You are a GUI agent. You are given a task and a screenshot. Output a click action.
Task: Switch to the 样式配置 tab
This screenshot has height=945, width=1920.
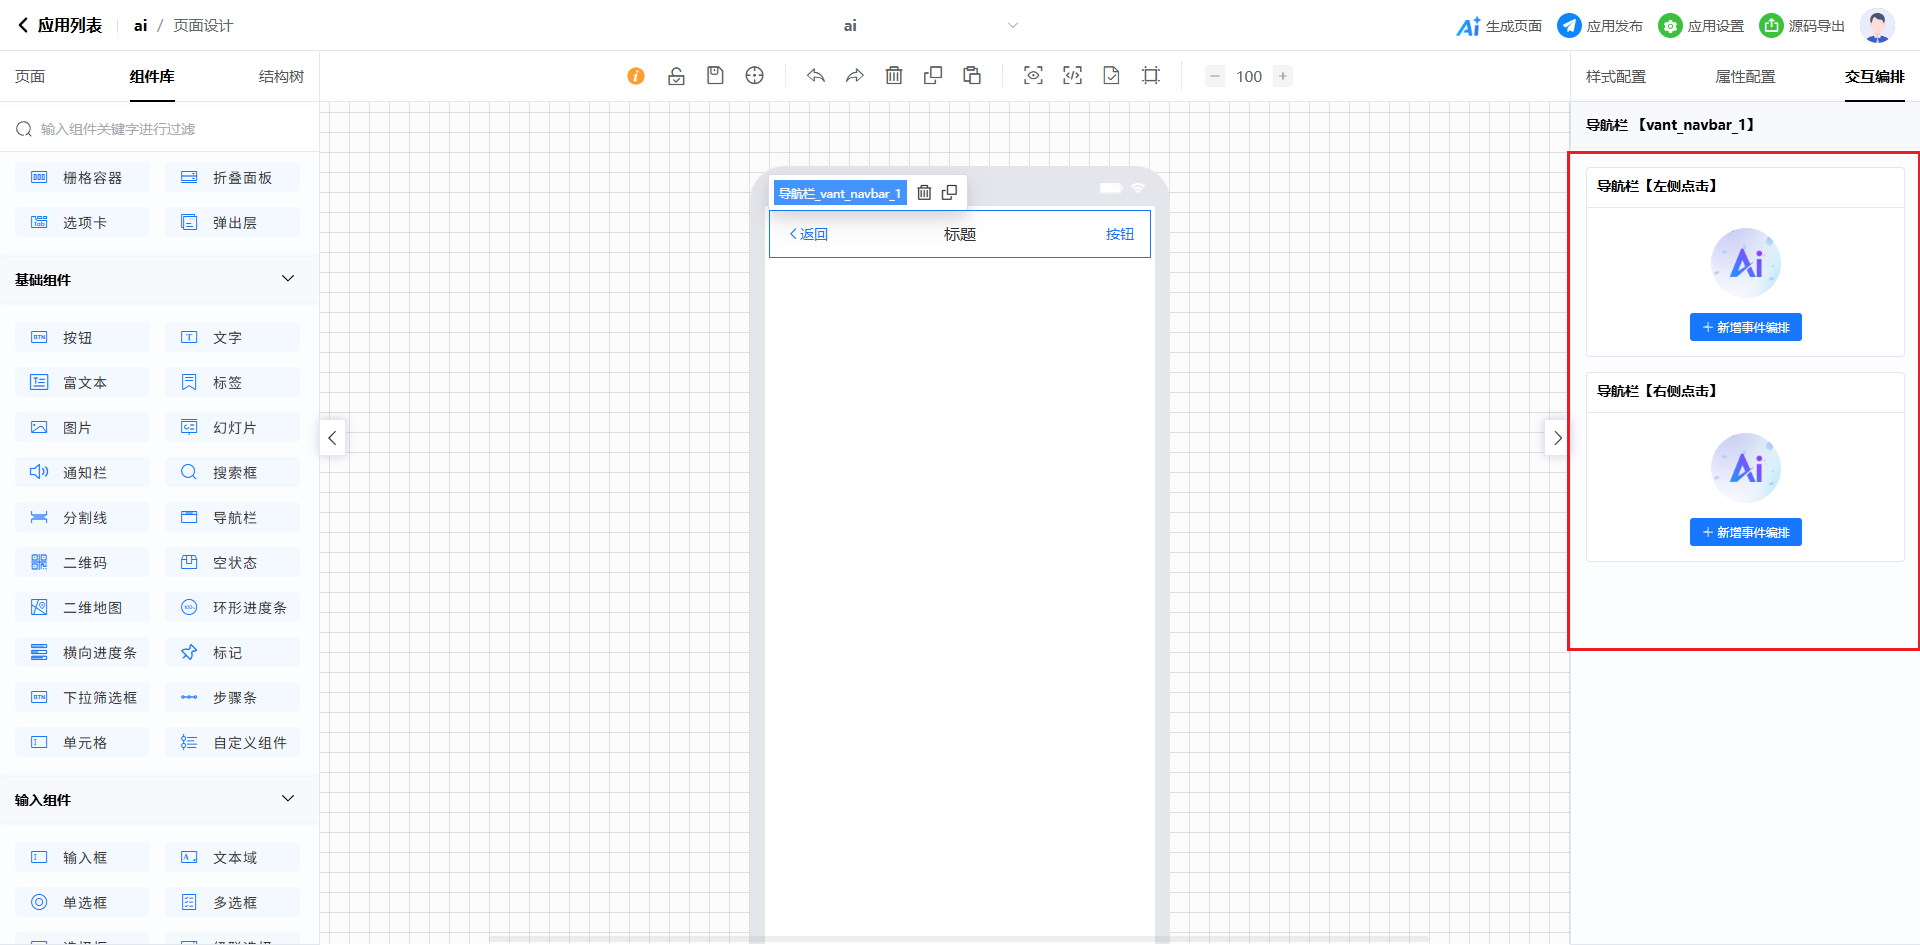1615,77
